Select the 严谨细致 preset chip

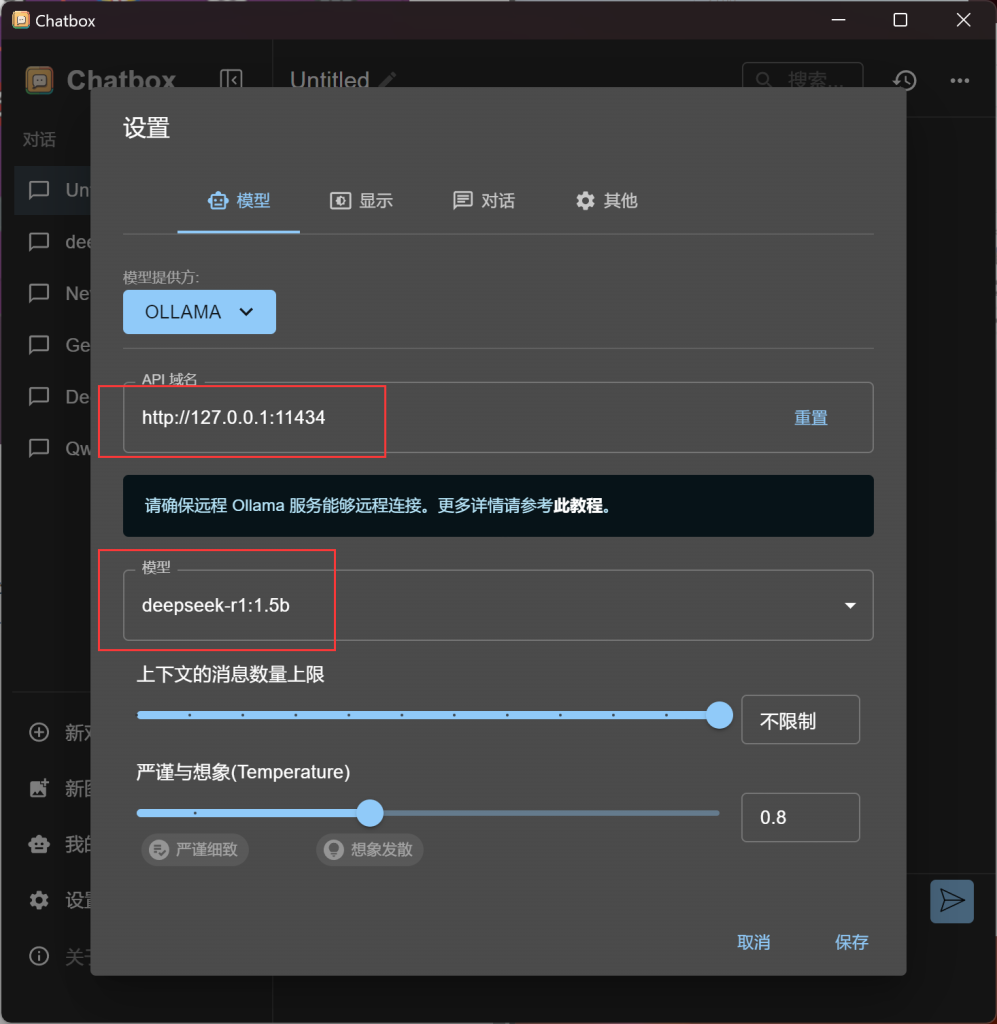point(195,850)
